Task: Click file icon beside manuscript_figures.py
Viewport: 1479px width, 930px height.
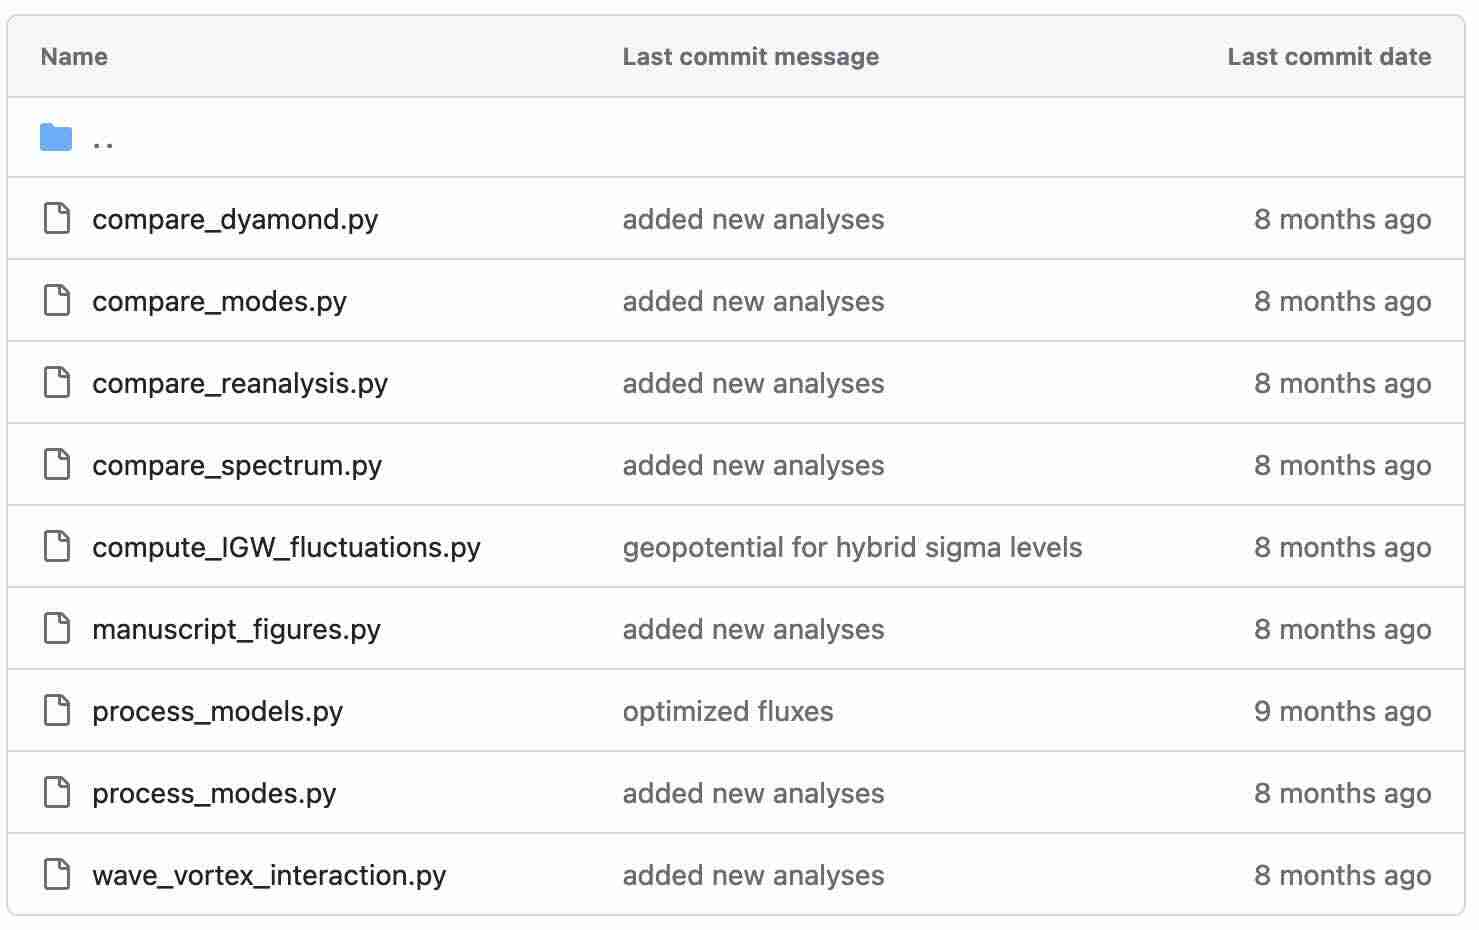Action: point(57,629)
